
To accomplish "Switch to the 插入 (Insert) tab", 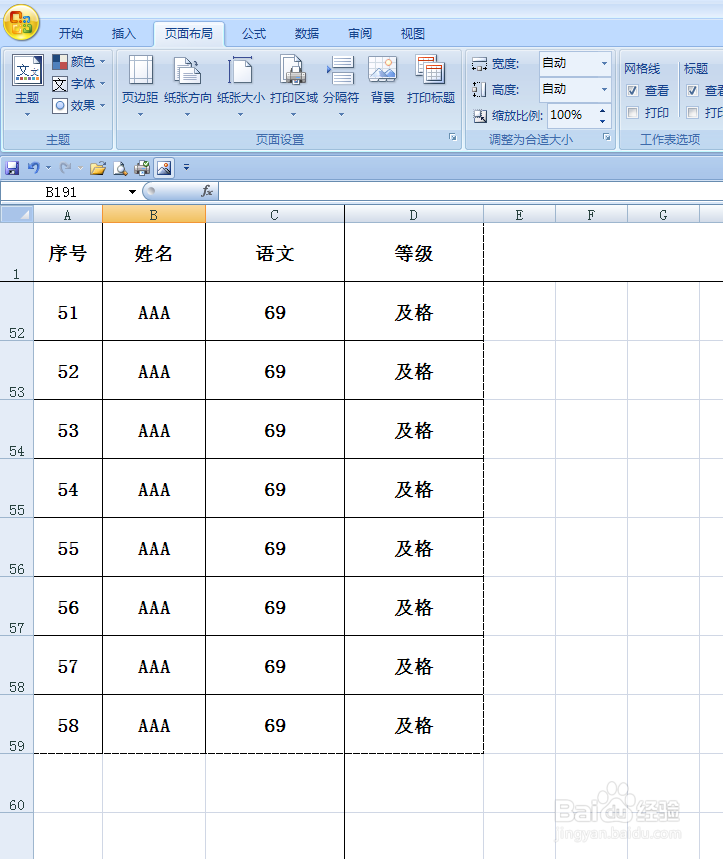I will tap(124, 34).
